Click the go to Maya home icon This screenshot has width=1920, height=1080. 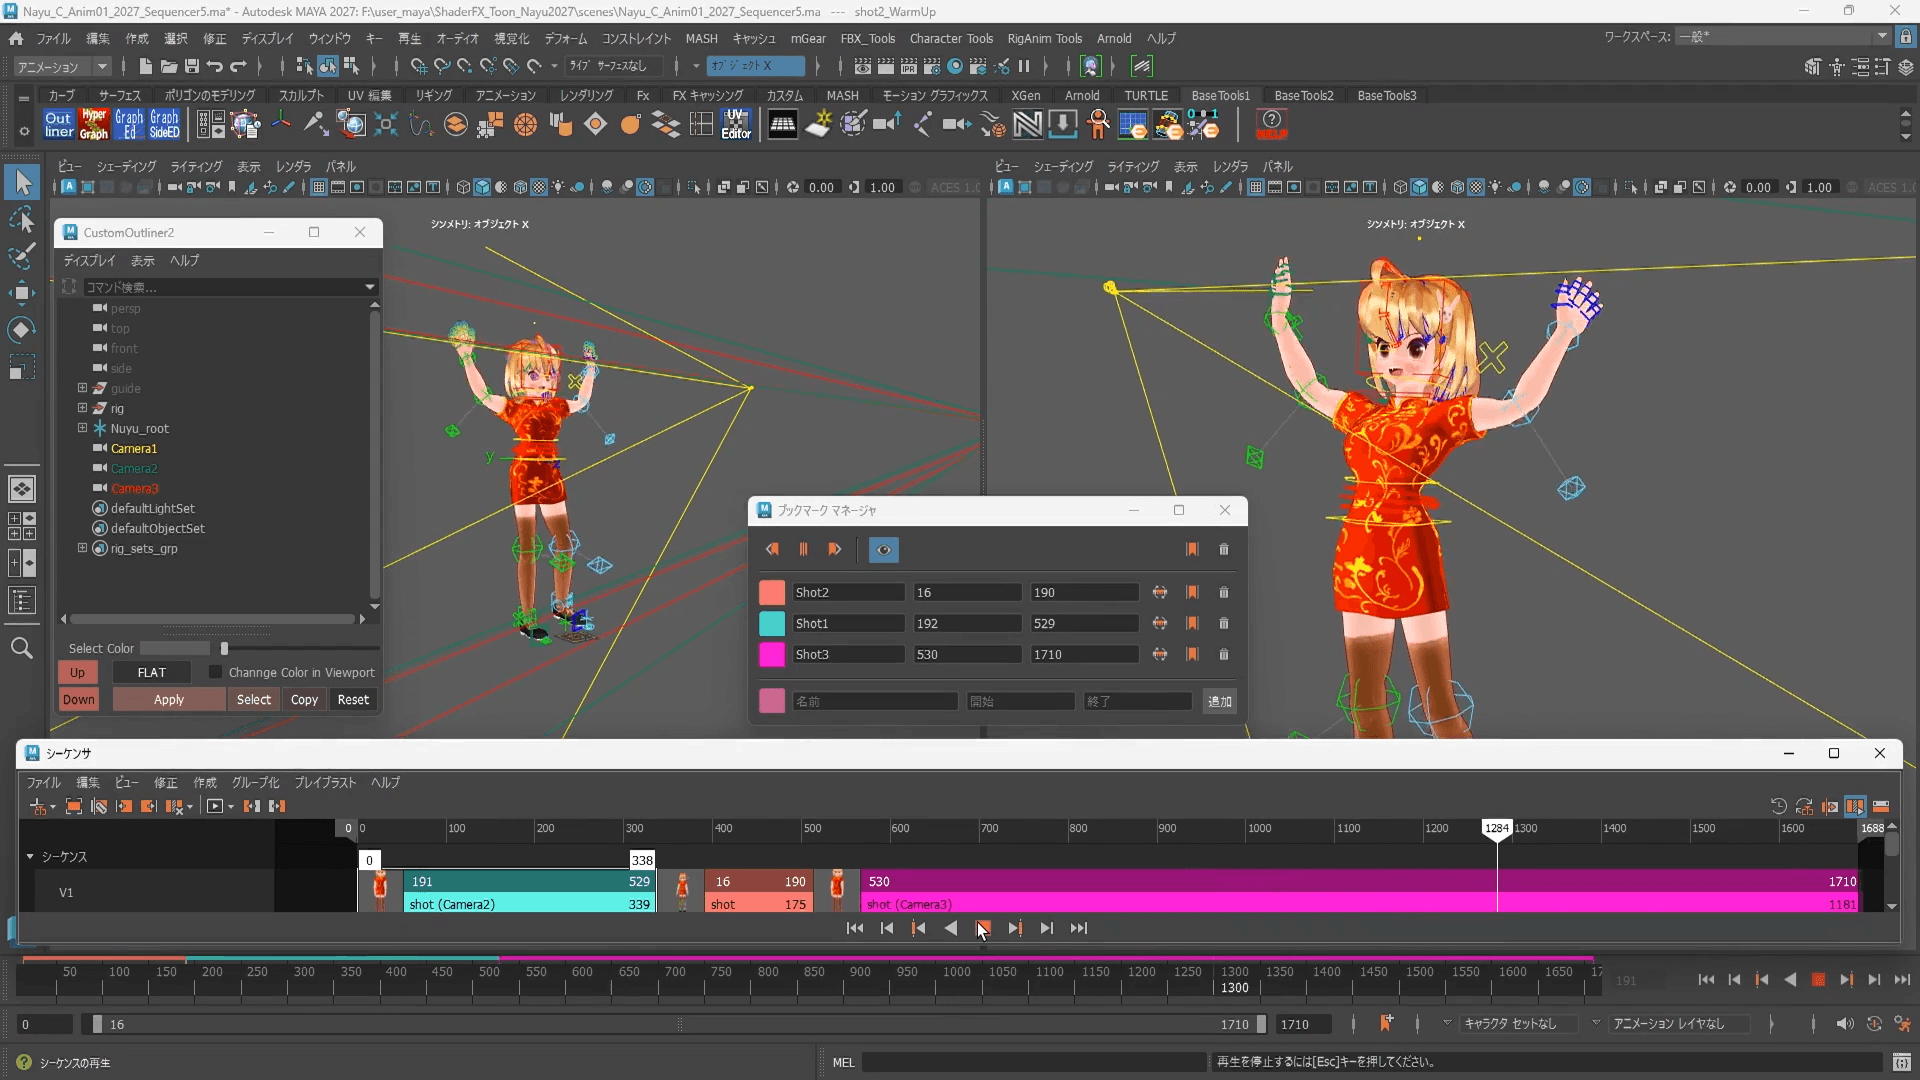pyautogui.click(x=16, y=38)
